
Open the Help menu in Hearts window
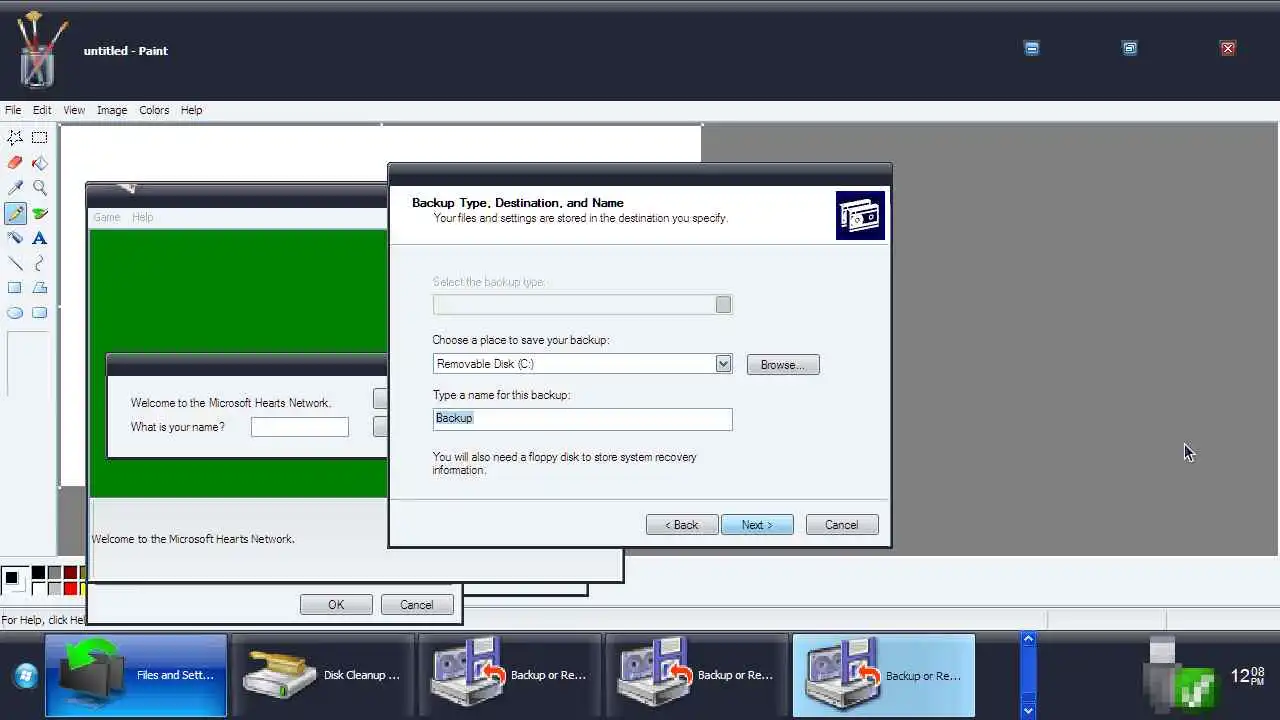point(143,217)
